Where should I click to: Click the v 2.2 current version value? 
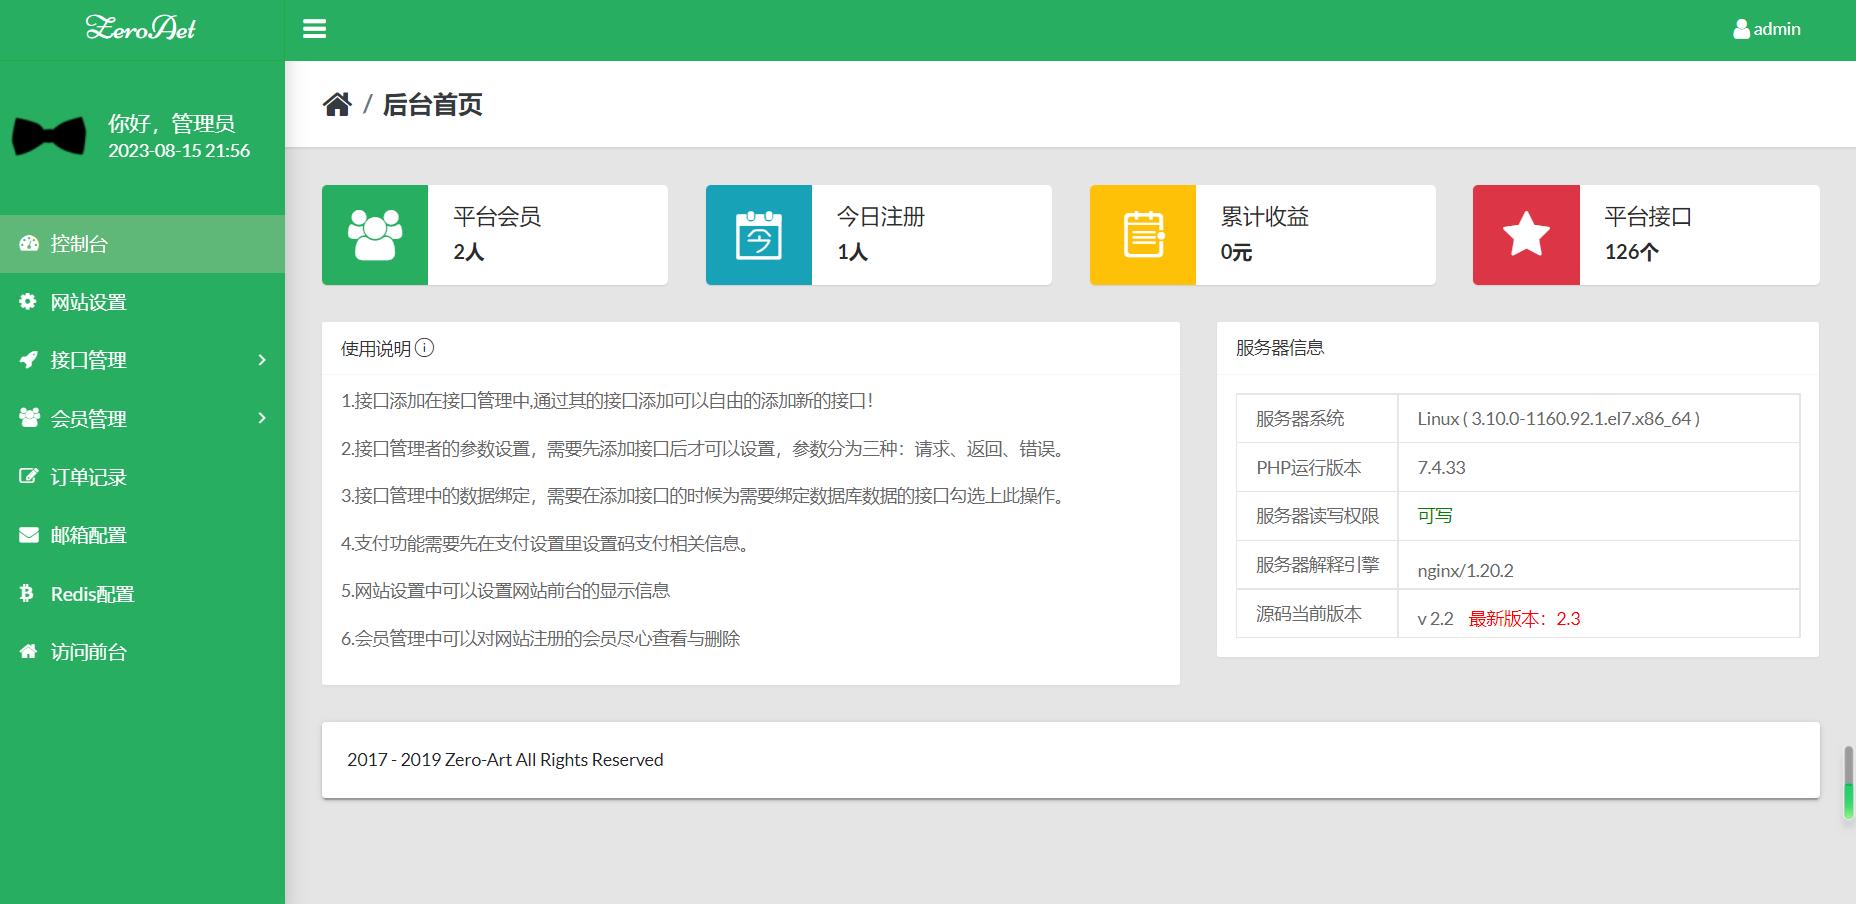(x=1435, y=618)
